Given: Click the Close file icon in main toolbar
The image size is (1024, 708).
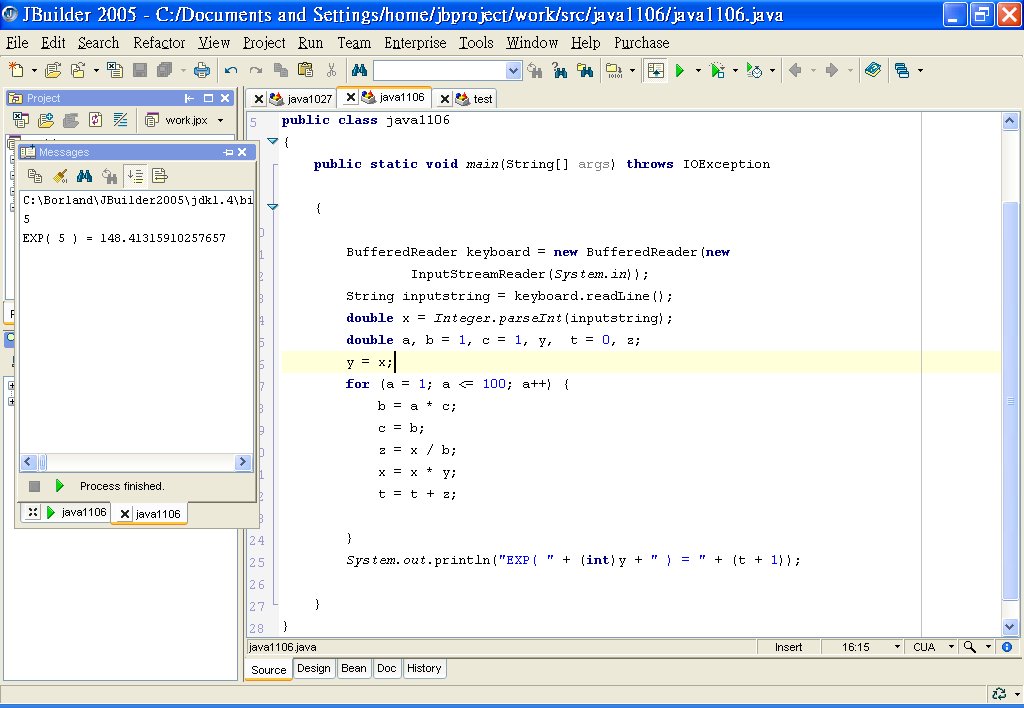Looking at the screenshot, I should point(115,70).
